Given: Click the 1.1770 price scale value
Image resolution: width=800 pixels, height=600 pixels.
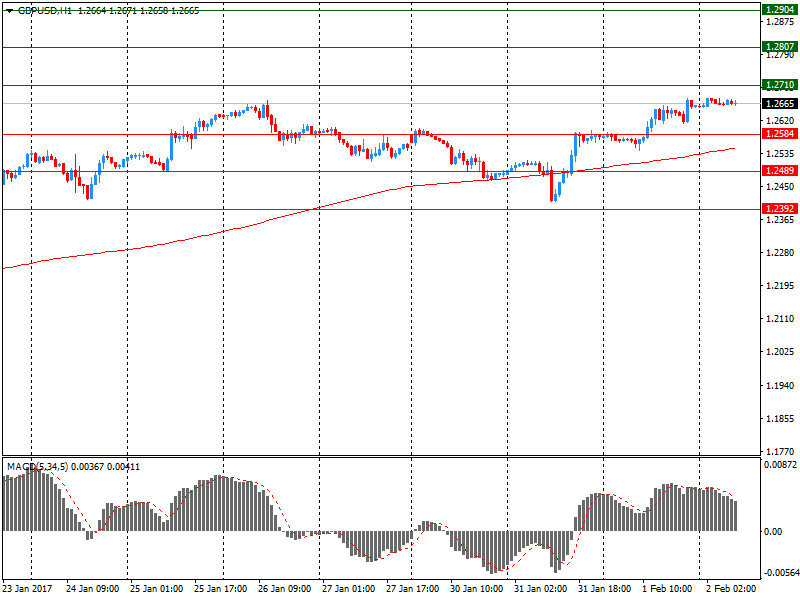Looking at the screenshot, I should [780, 452].
